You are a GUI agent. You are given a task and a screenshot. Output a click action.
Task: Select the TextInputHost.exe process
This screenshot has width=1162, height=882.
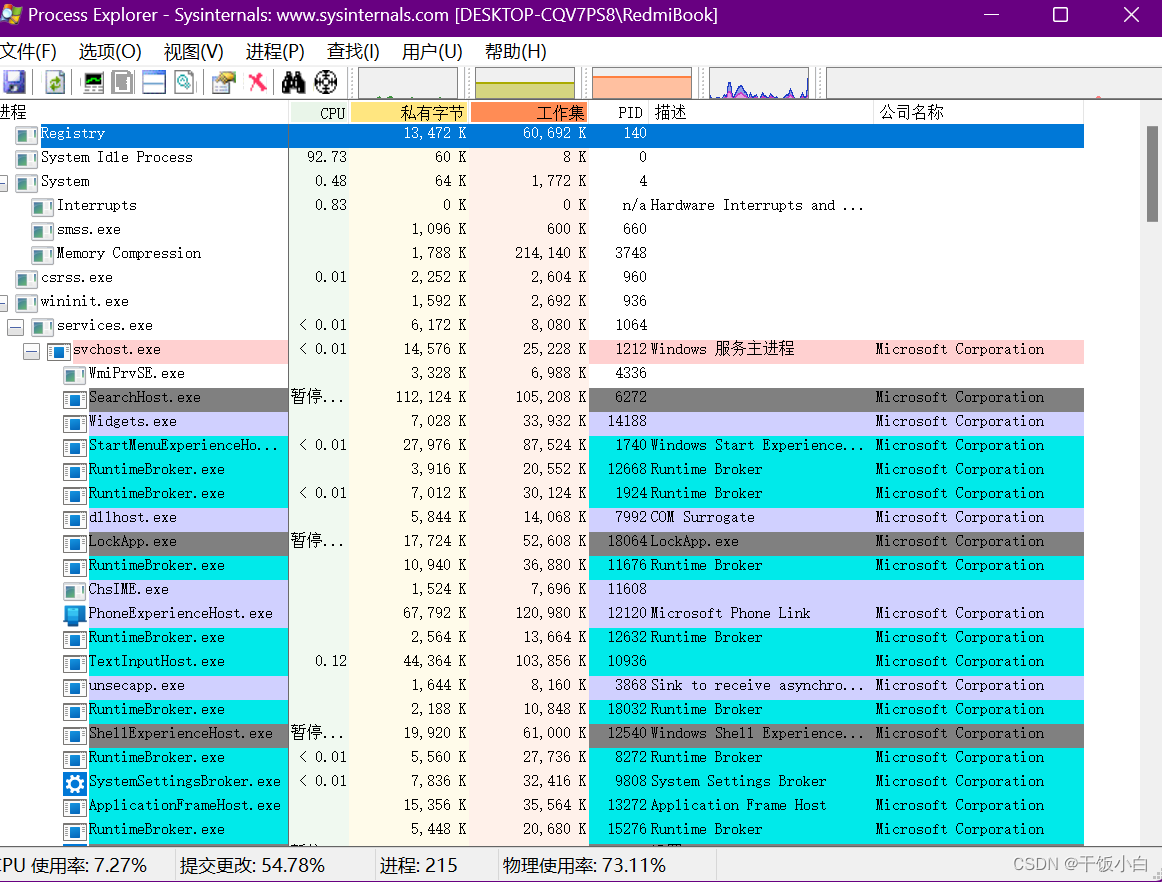click(156, 662)
